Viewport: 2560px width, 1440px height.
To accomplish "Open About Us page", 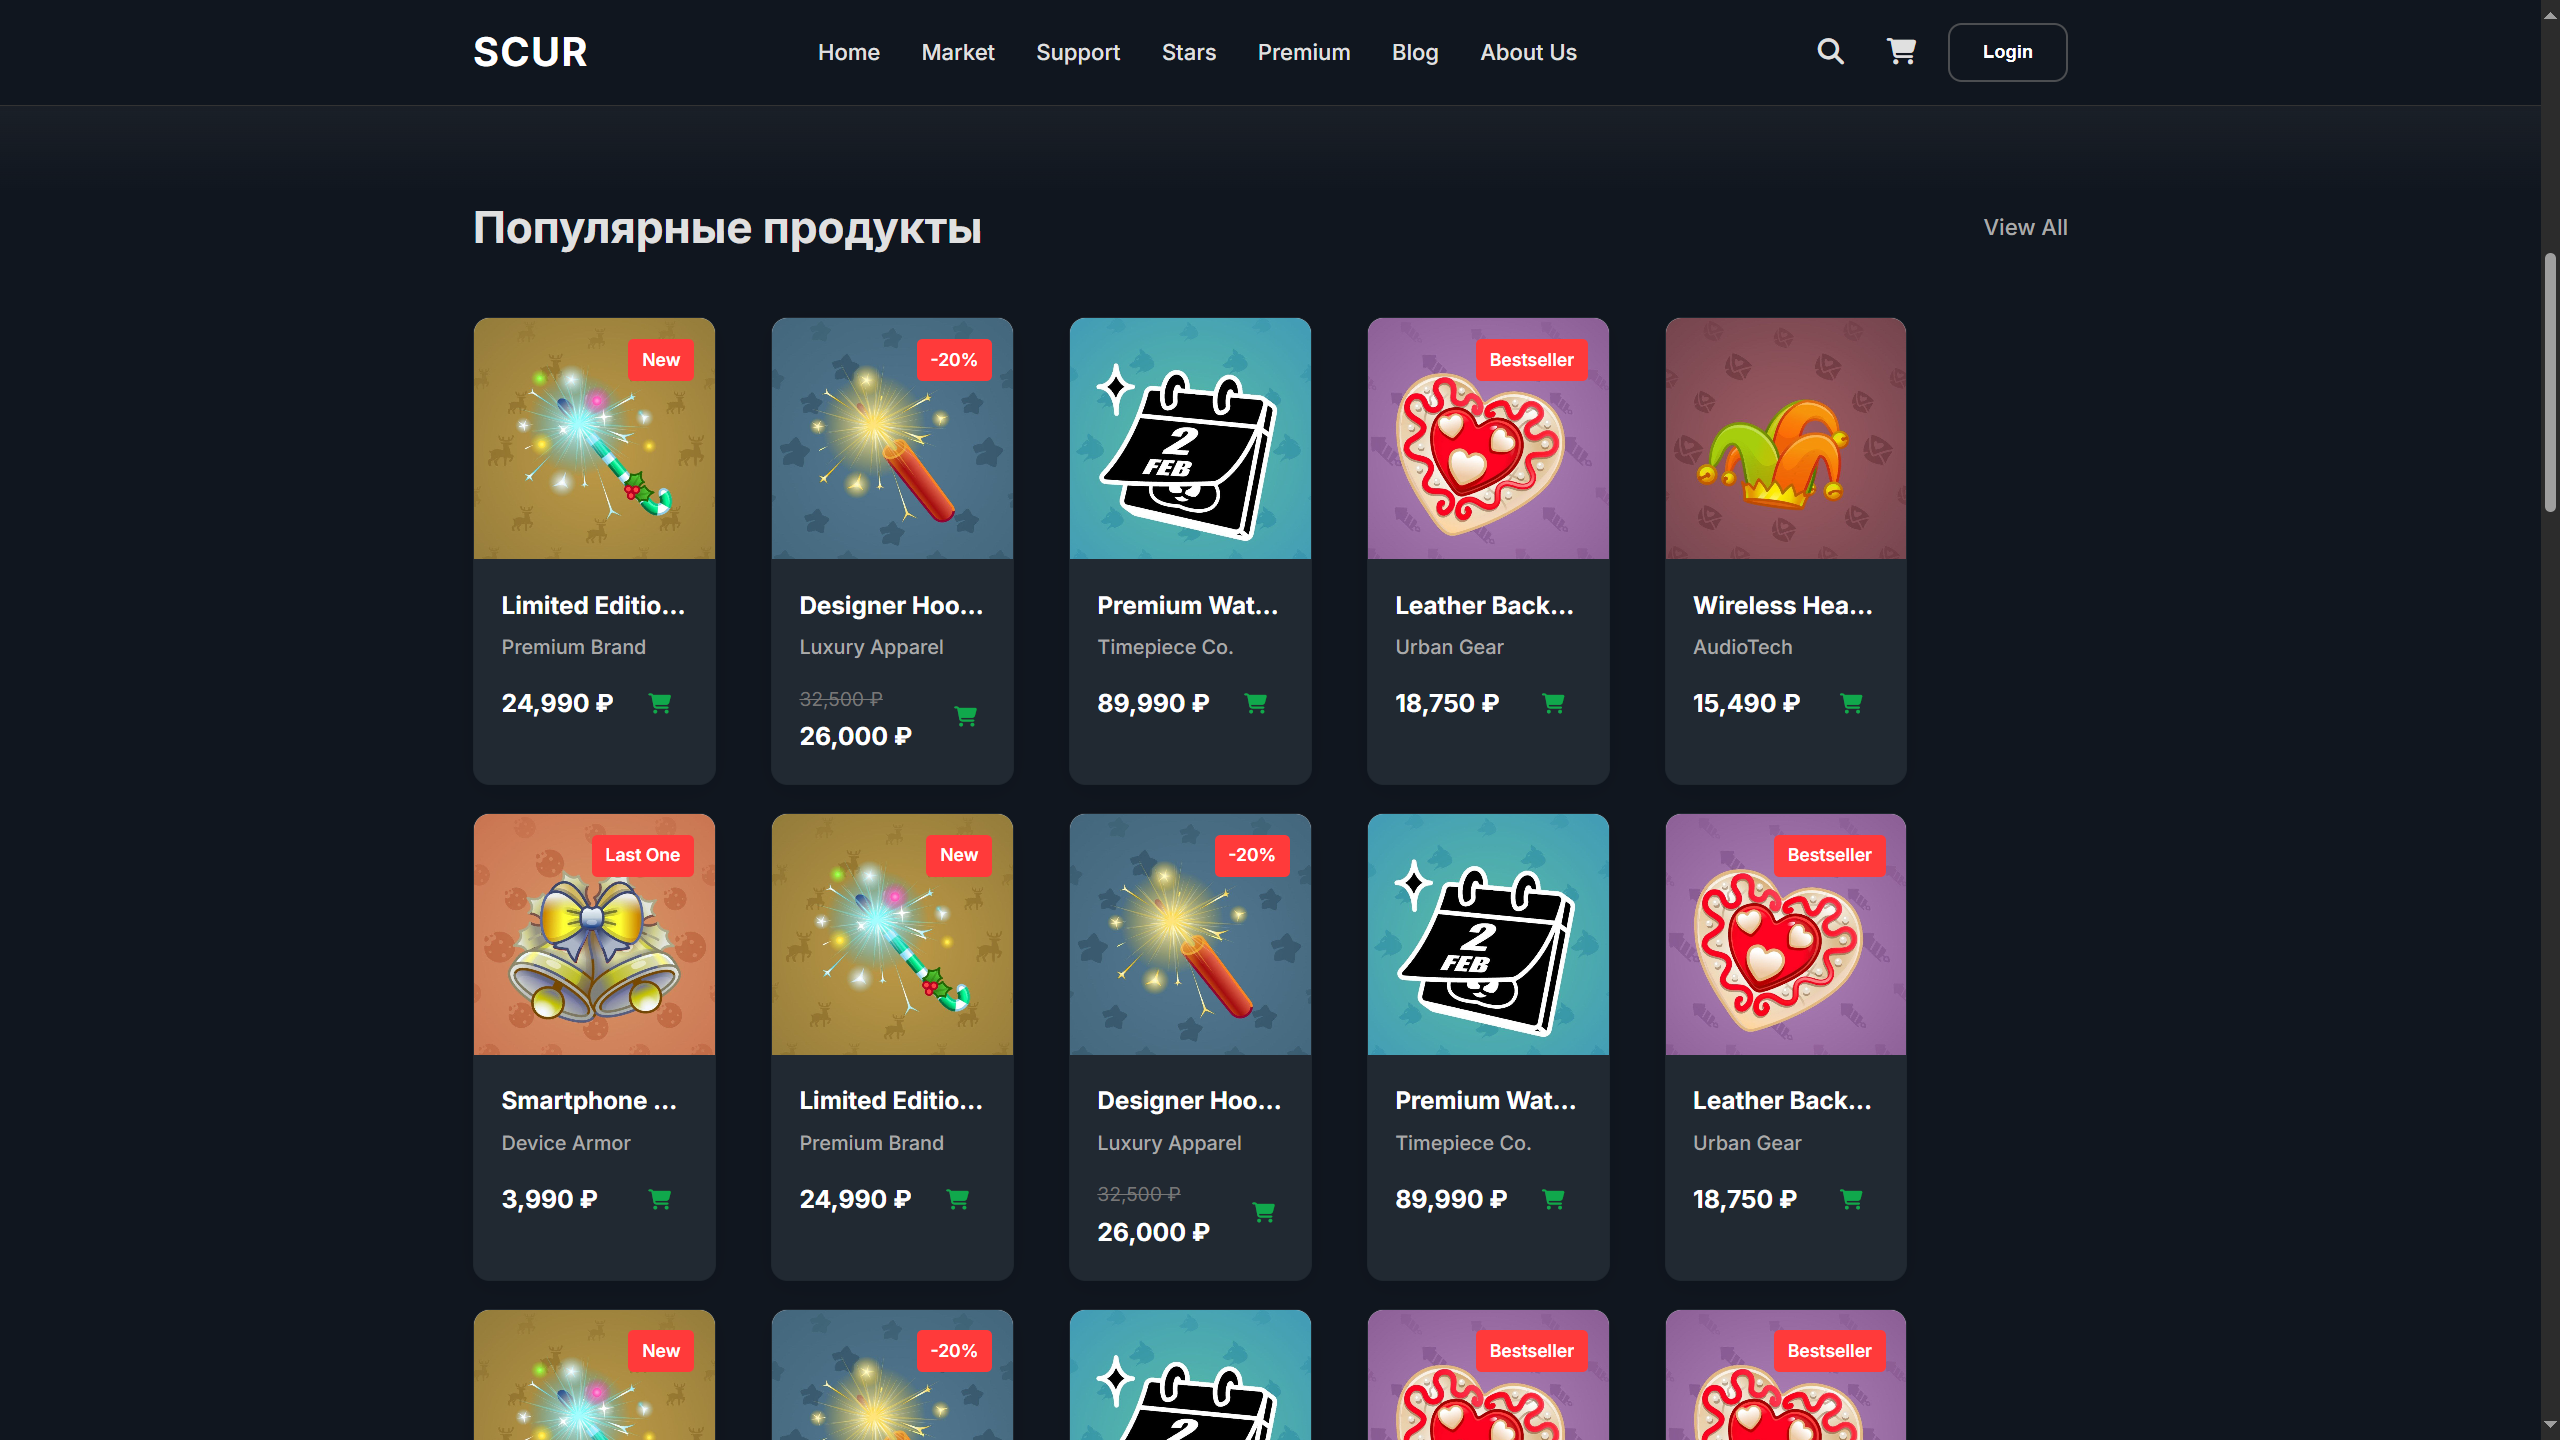I will pos(1528,52).
